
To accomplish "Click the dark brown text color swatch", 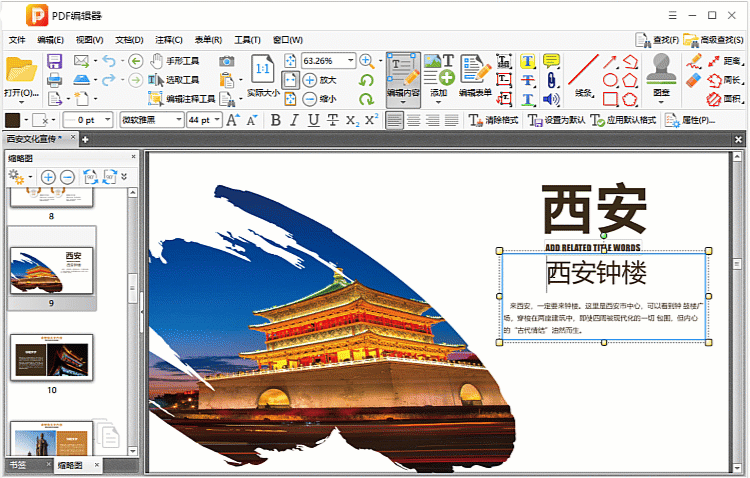I will [x=12, y=120].
